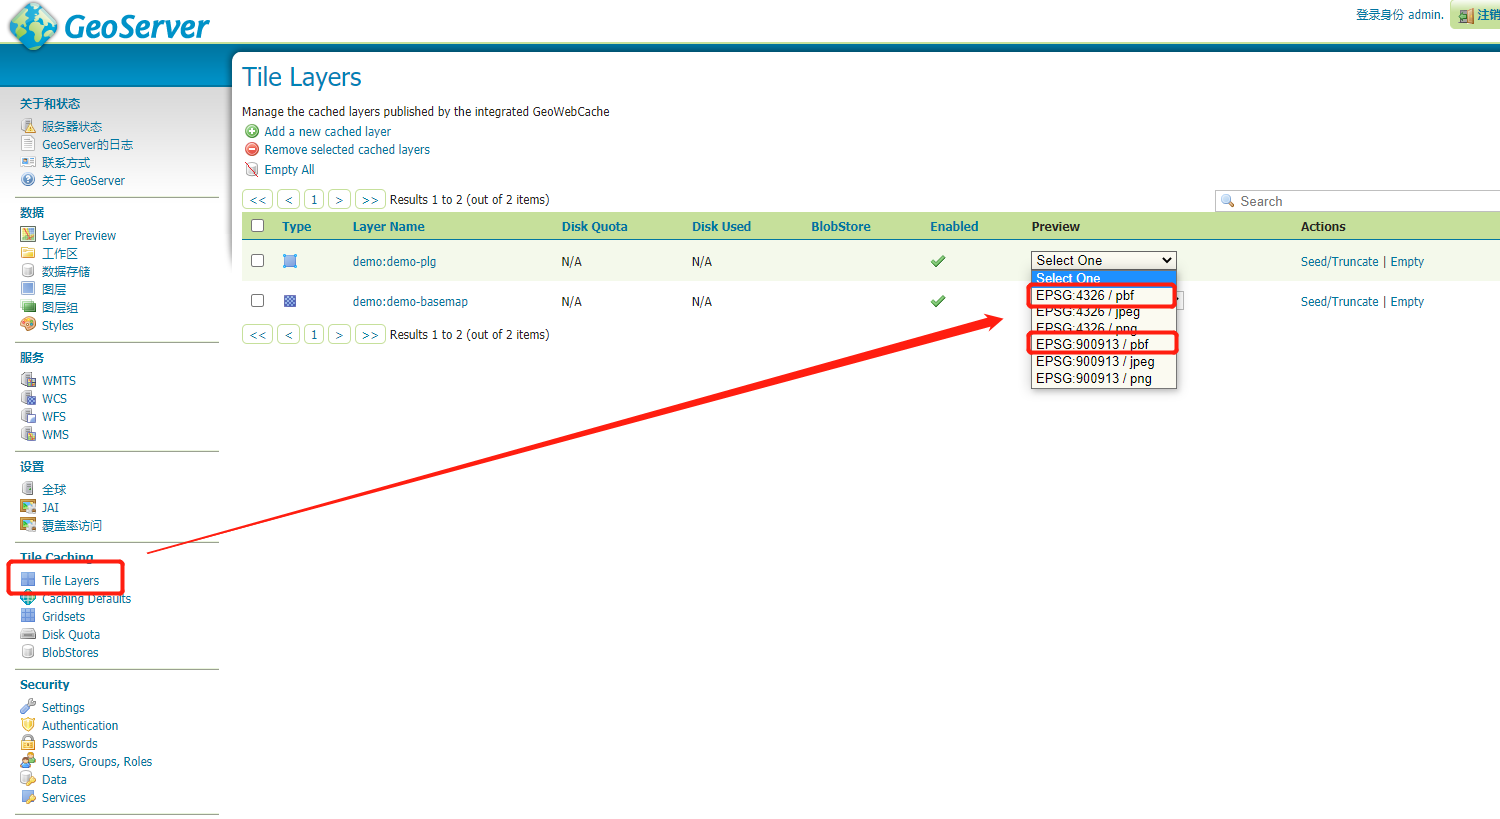Focus the Search input field
This screenshot has width=1500, height=819.
(x=1358, y=201)
